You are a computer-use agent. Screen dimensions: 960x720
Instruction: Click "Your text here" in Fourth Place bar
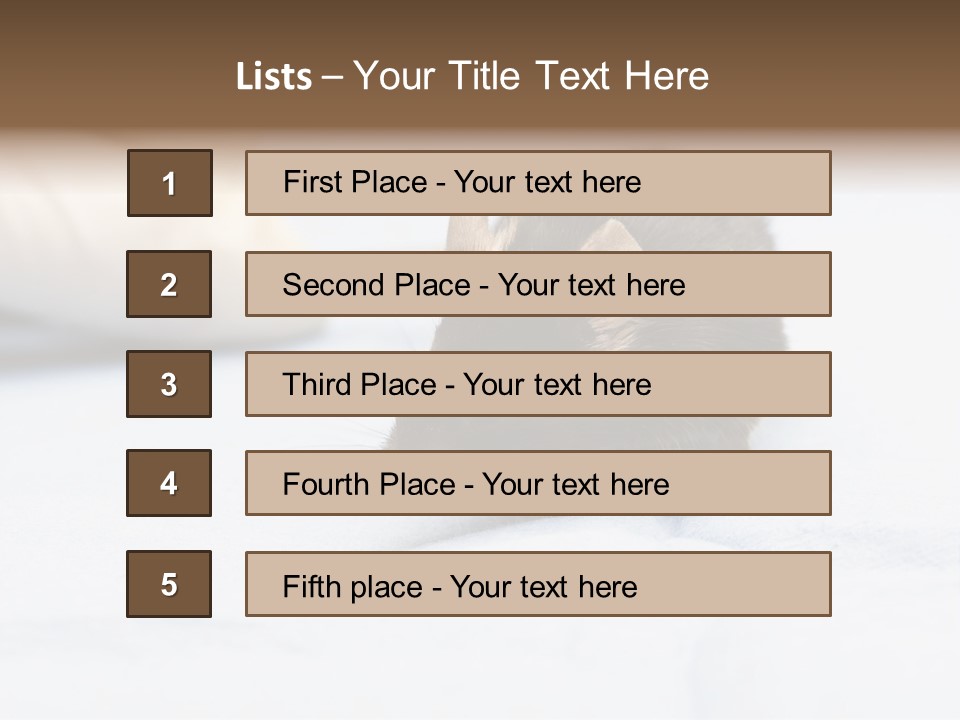tap(575, 485)
